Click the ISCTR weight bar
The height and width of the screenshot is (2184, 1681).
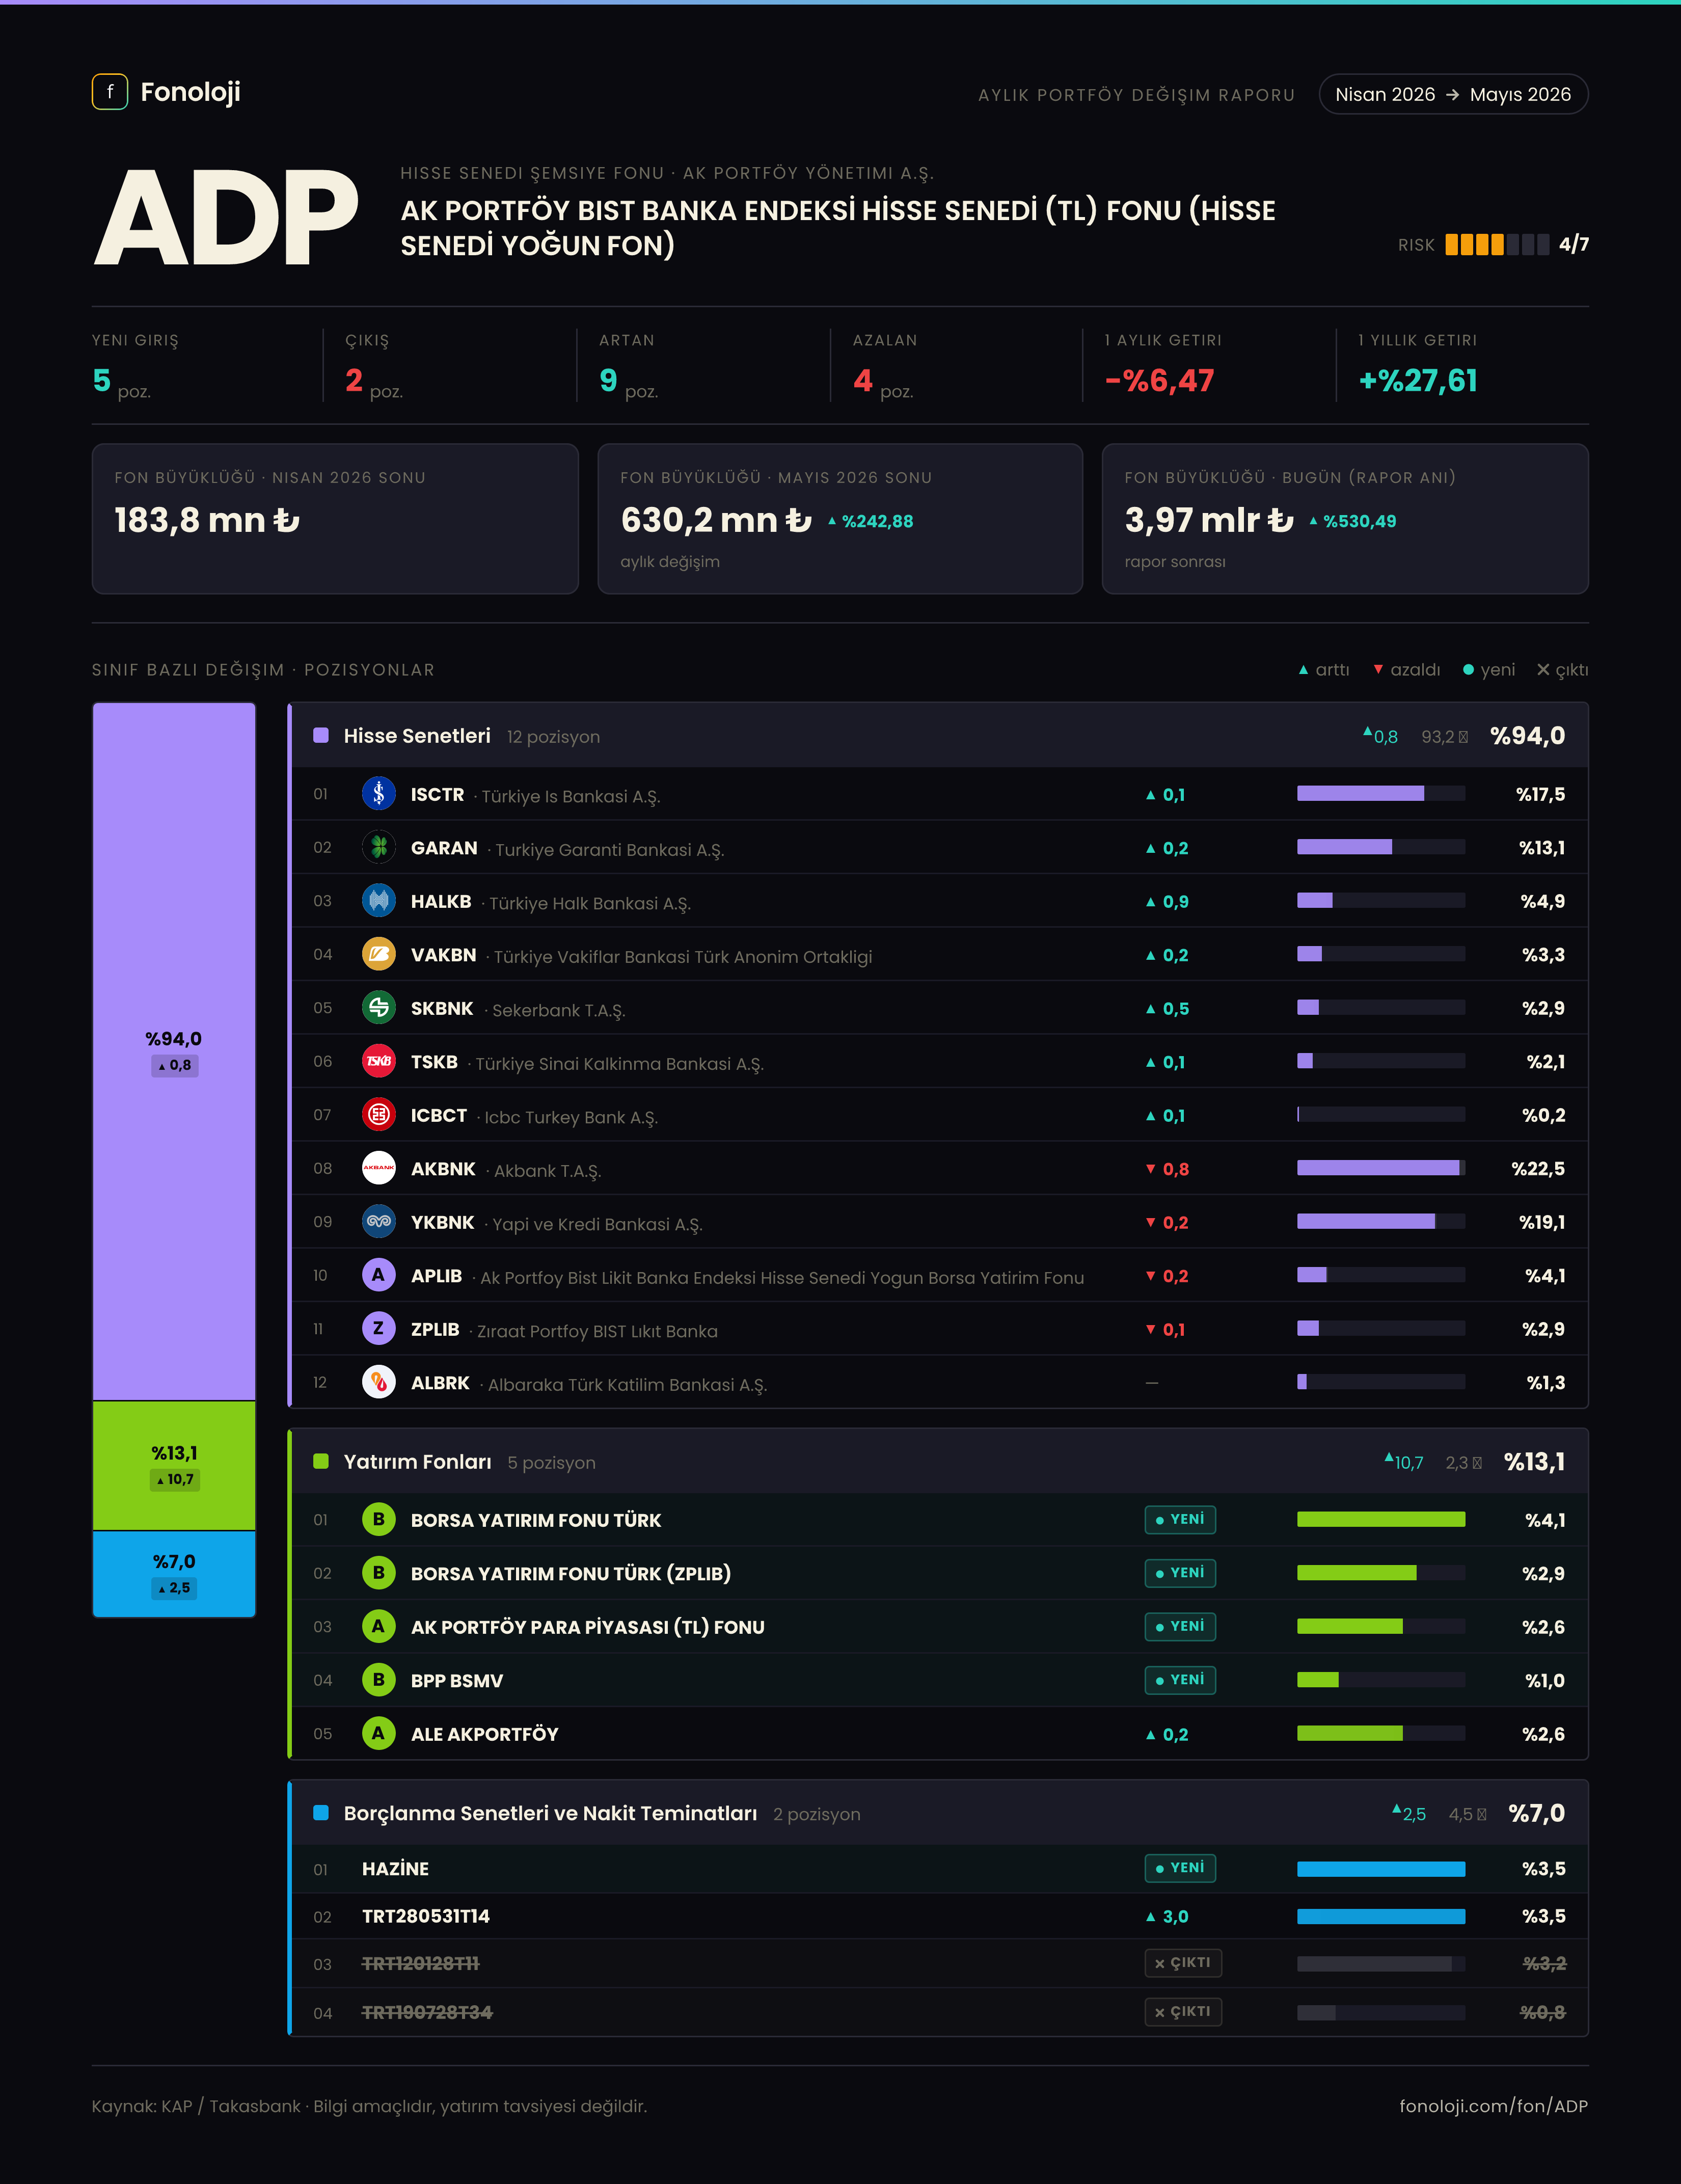coord(1381,794)
